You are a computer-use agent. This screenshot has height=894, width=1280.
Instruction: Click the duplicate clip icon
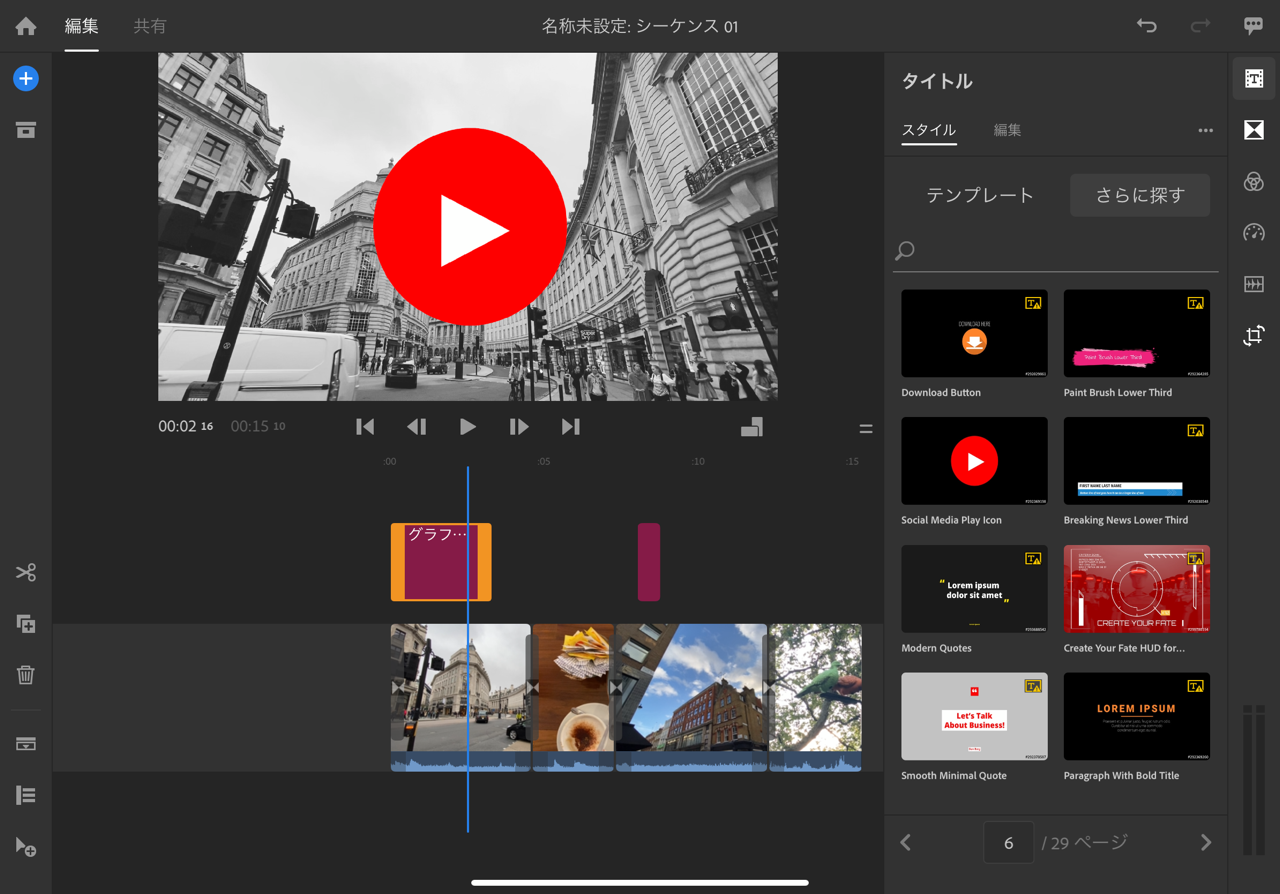pos(26,624)
